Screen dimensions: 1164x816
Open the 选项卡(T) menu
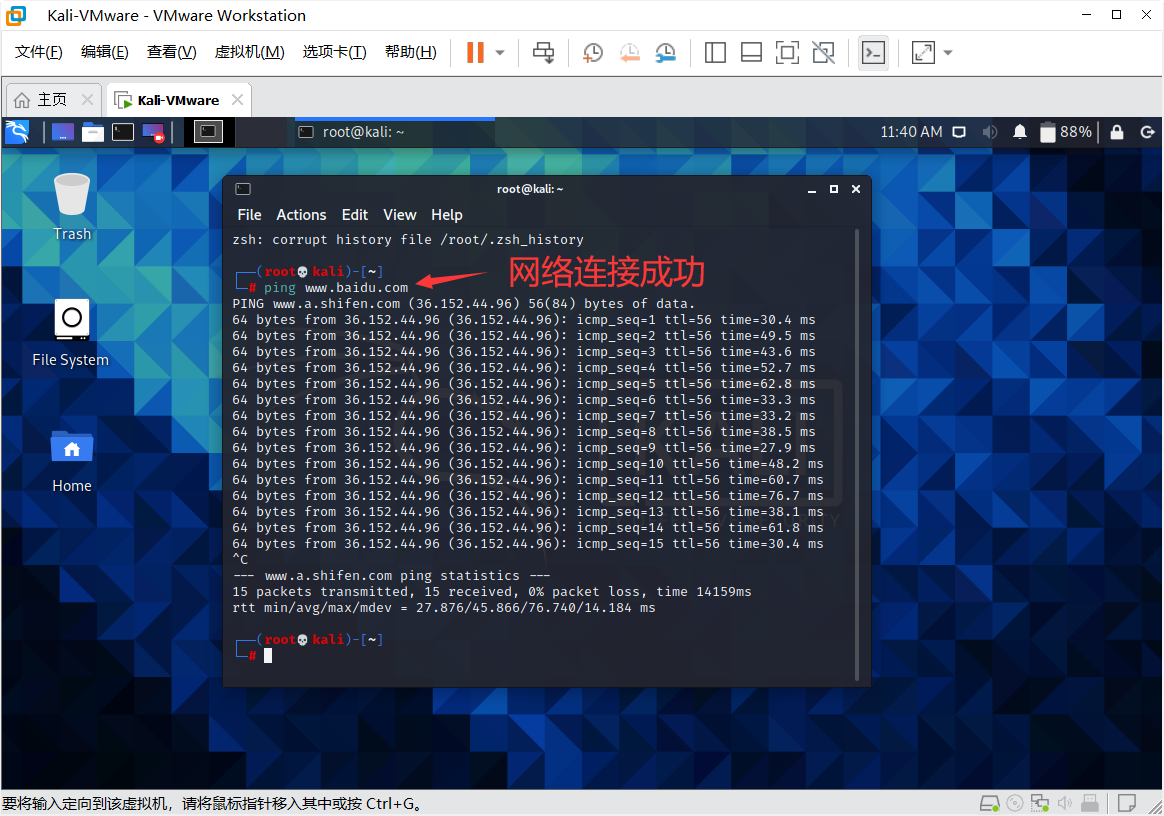(335, 52)
